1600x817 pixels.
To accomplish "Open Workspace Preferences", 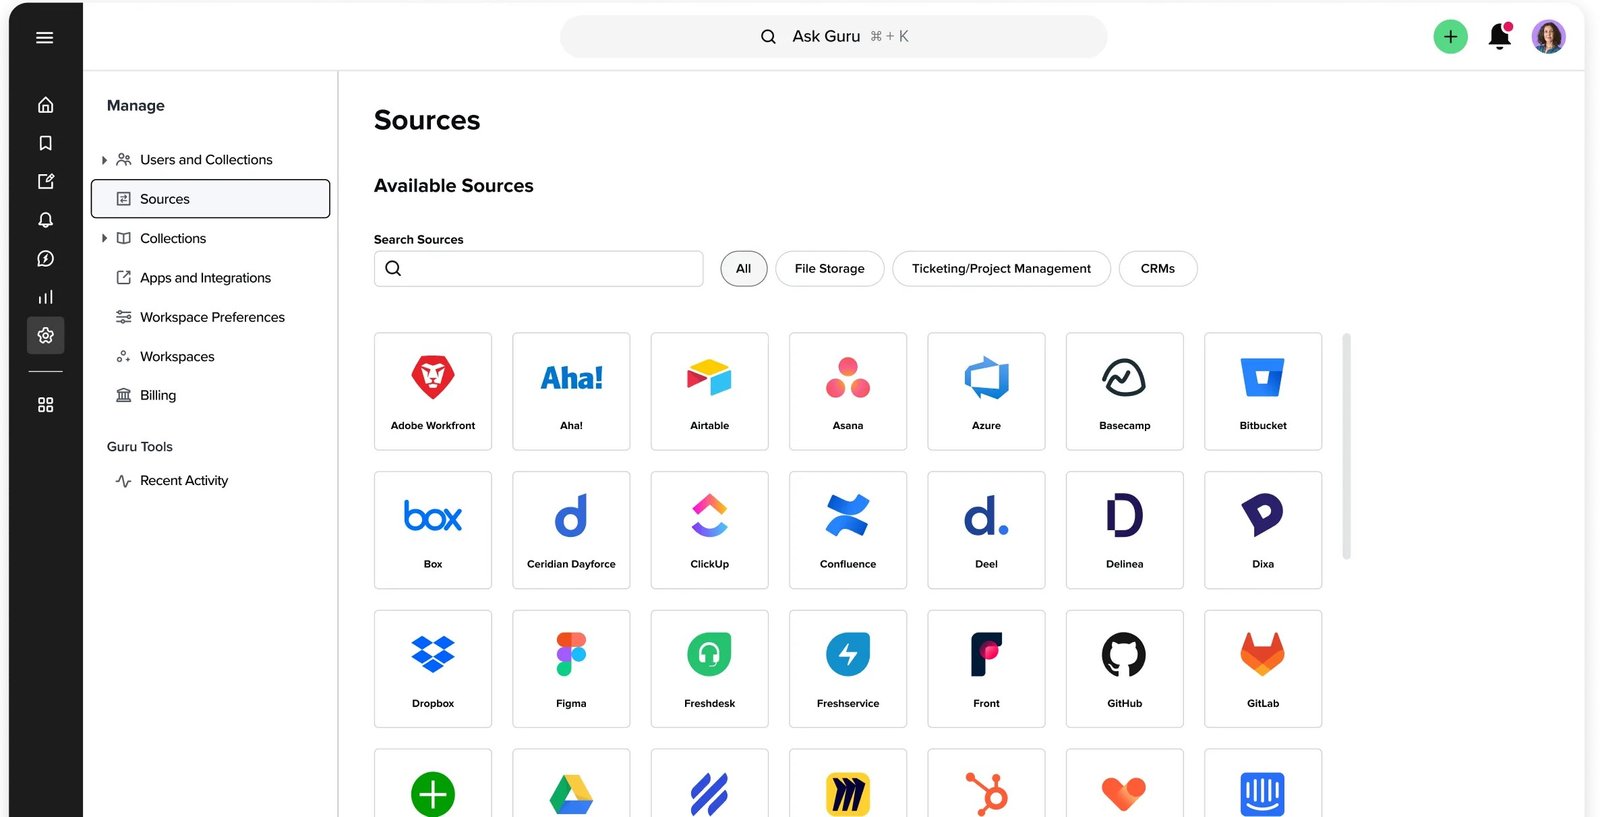I will (x=210, y=317).
